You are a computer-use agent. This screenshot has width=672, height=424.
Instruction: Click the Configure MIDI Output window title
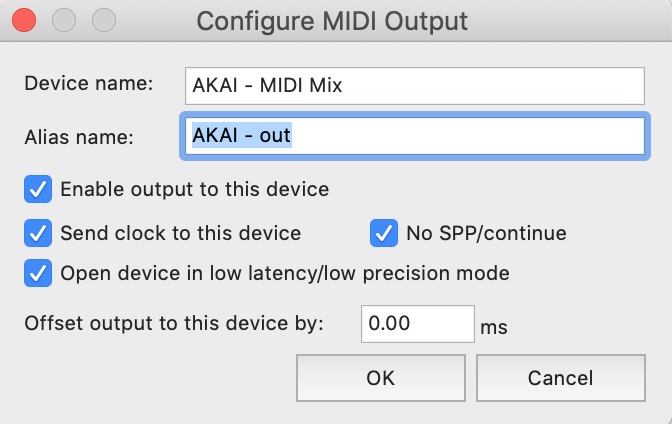pyautogui.click(x=332, y=20)
